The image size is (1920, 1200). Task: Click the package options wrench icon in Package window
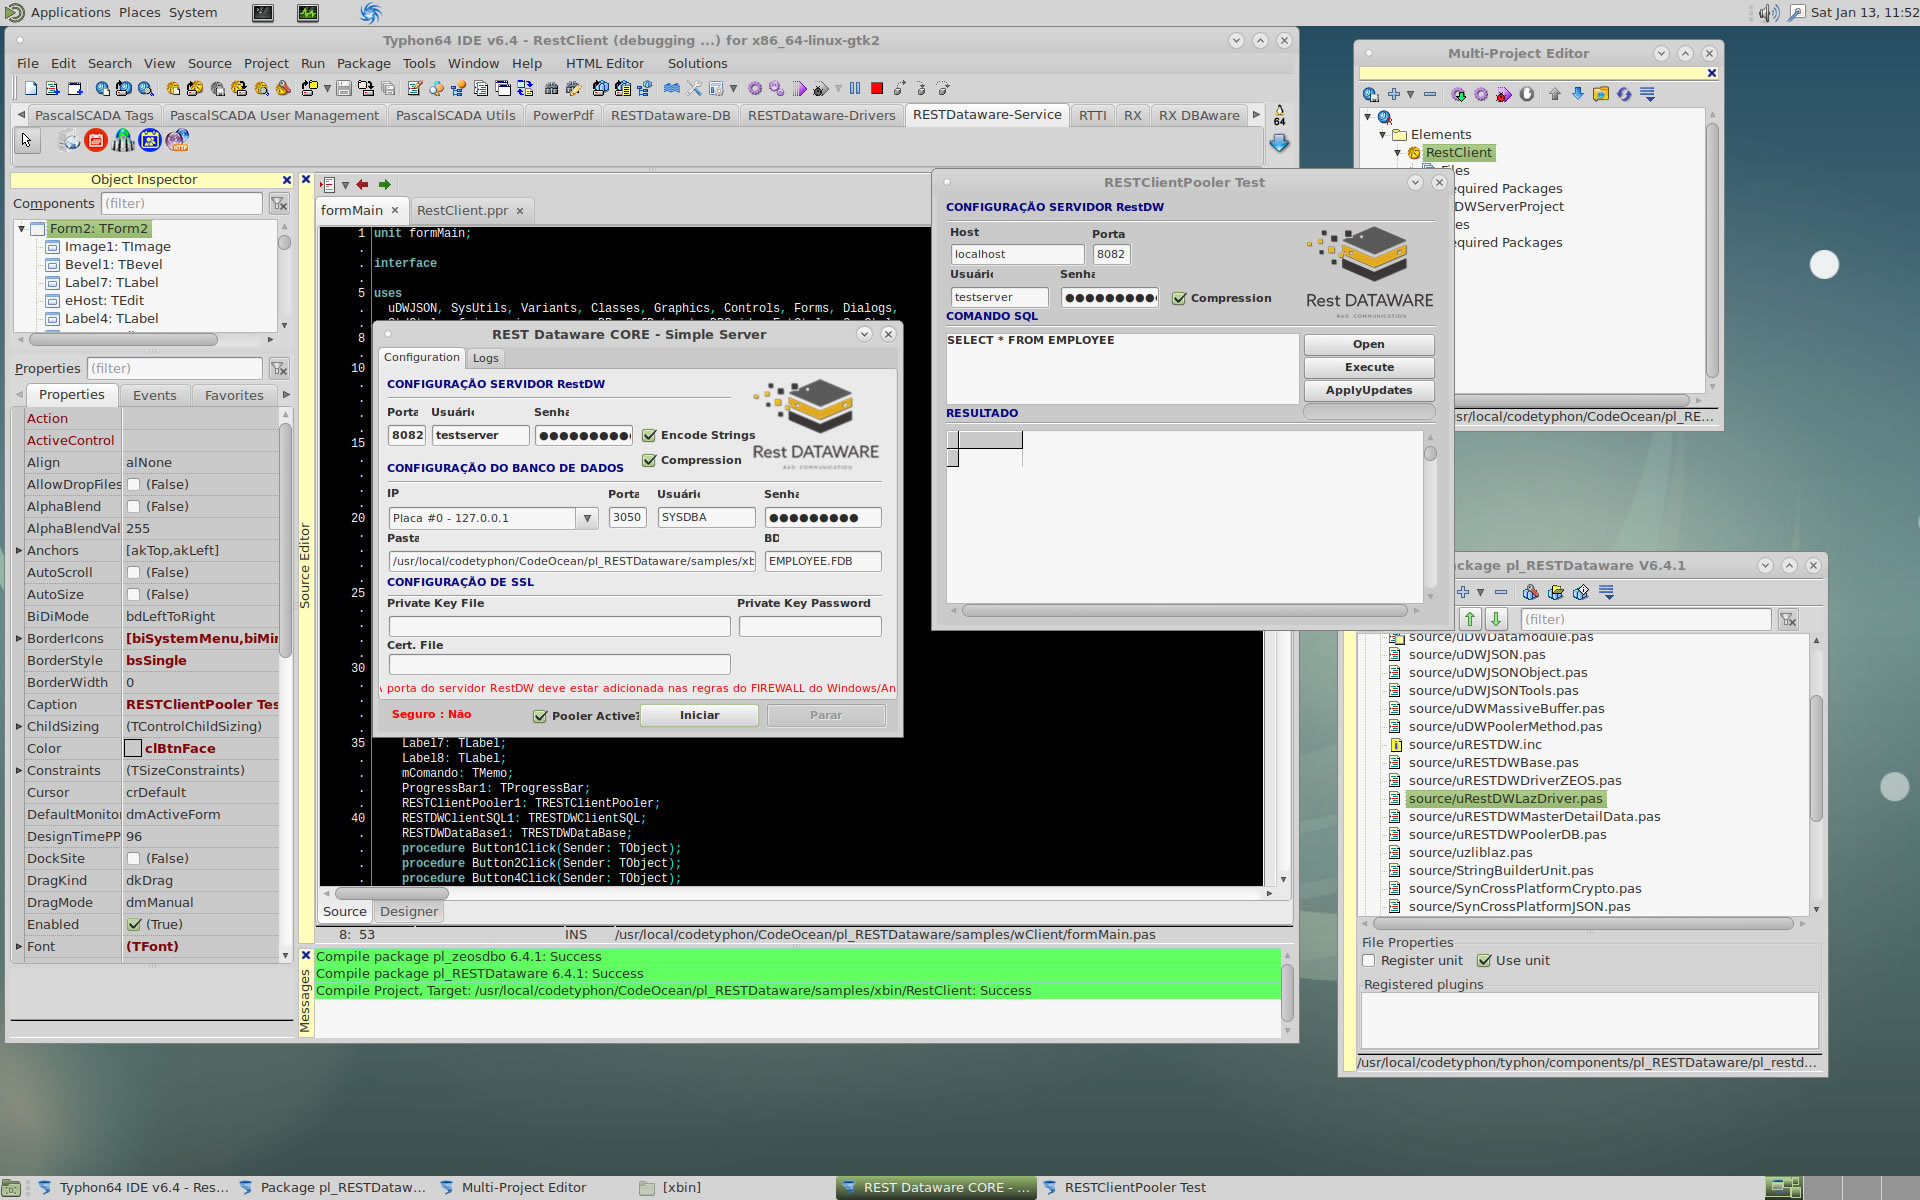pyautogui.click(x=1531, y=592)
